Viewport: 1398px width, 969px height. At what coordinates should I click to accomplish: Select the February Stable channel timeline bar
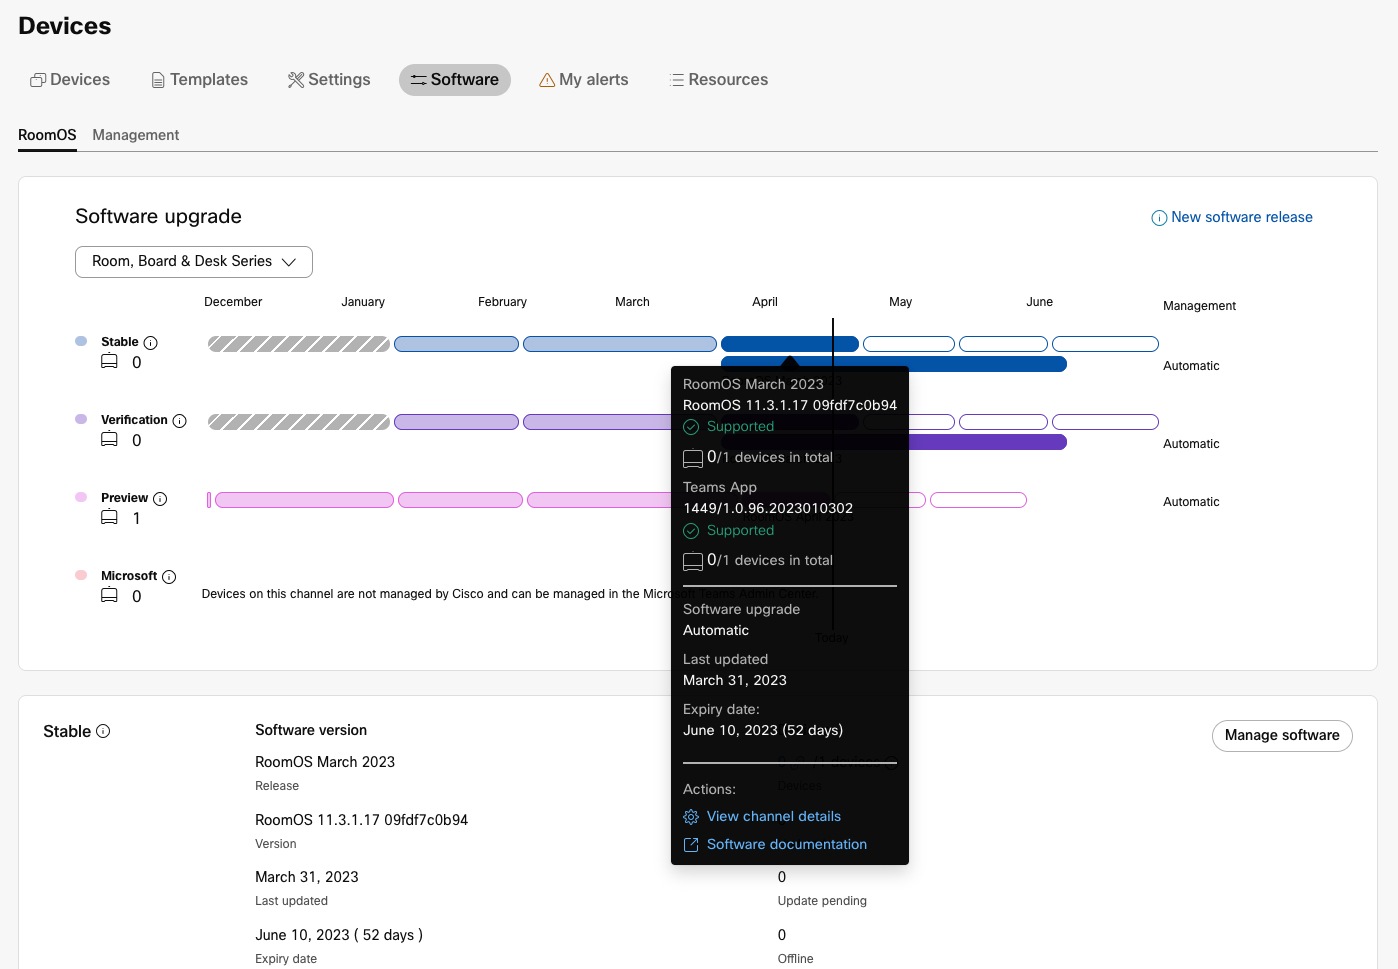pos(456,344)
